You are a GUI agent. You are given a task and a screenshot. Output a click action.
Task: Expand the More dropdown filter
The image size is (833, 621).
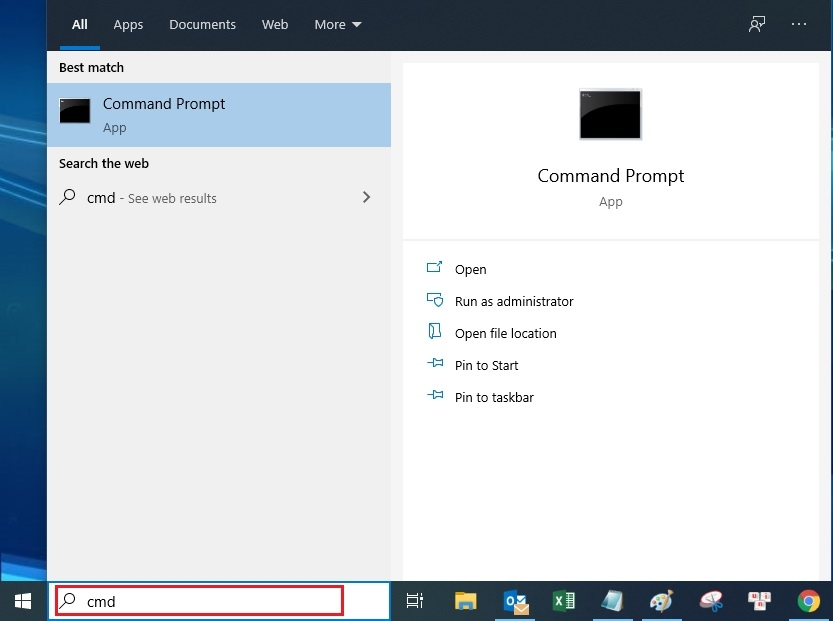(x=337, y=24)
